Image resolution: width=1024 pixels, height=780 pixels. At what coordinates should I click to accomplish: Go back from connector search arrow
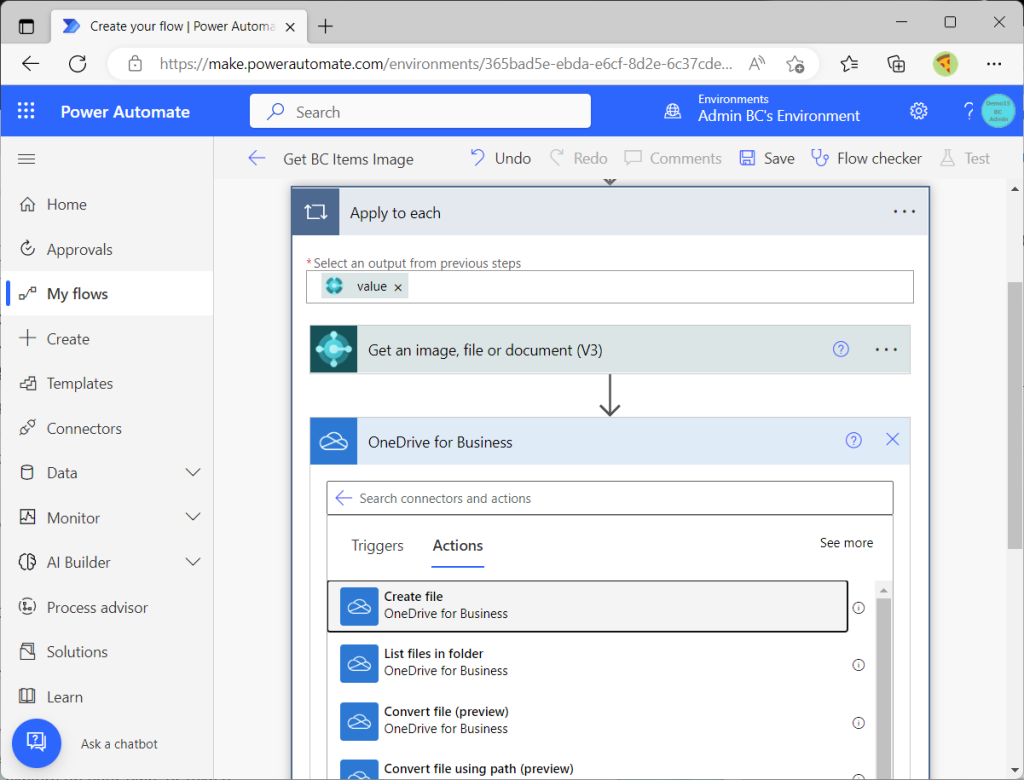click(x=344, y=498)
